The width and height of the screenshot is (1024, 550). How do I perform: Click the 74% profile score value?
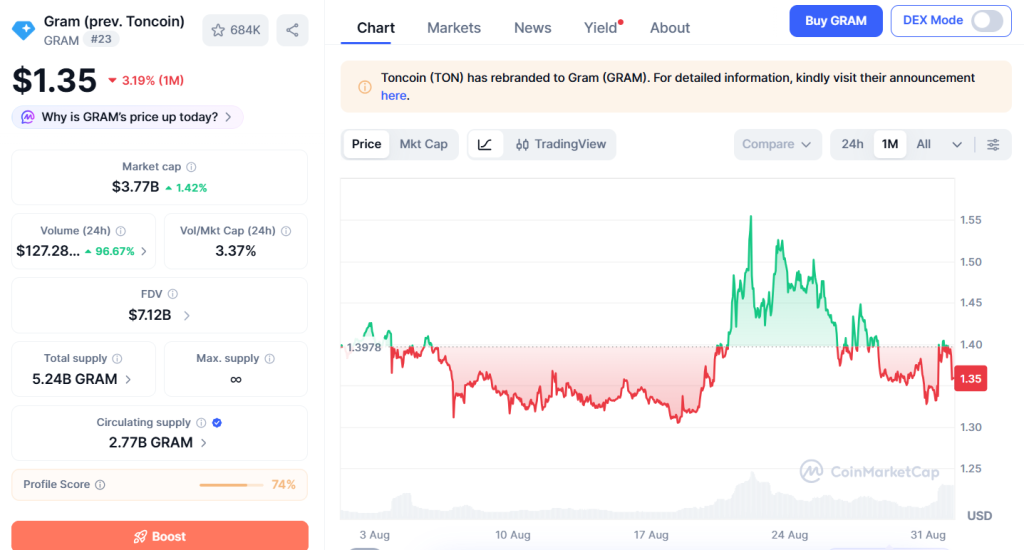[x=283, y=485]
